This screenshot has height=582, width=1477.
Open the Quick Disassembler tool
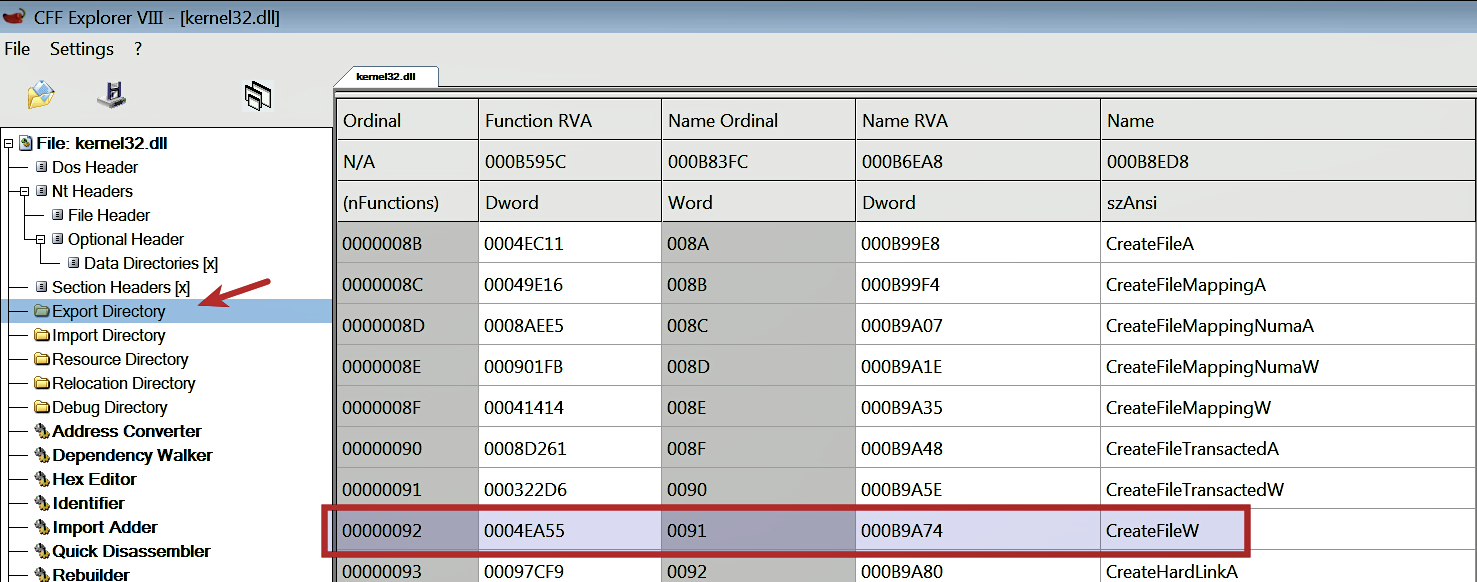tap(131, 551)
